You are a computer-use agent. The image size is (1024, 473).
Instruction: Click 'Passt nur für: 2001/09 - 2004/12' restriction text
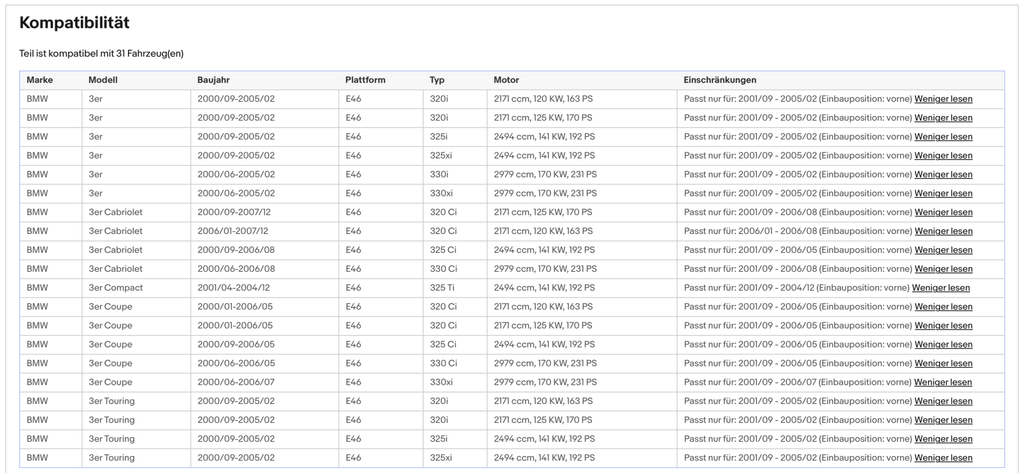tap(748, 288)
